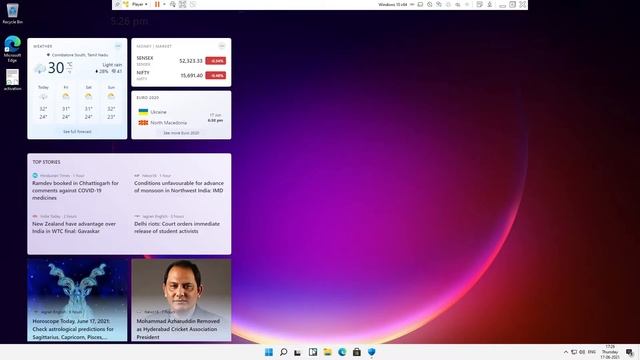640x360 pixels.
Task: Click Ukraine team in Euro 2020 widget
Action: click(153, 112)
